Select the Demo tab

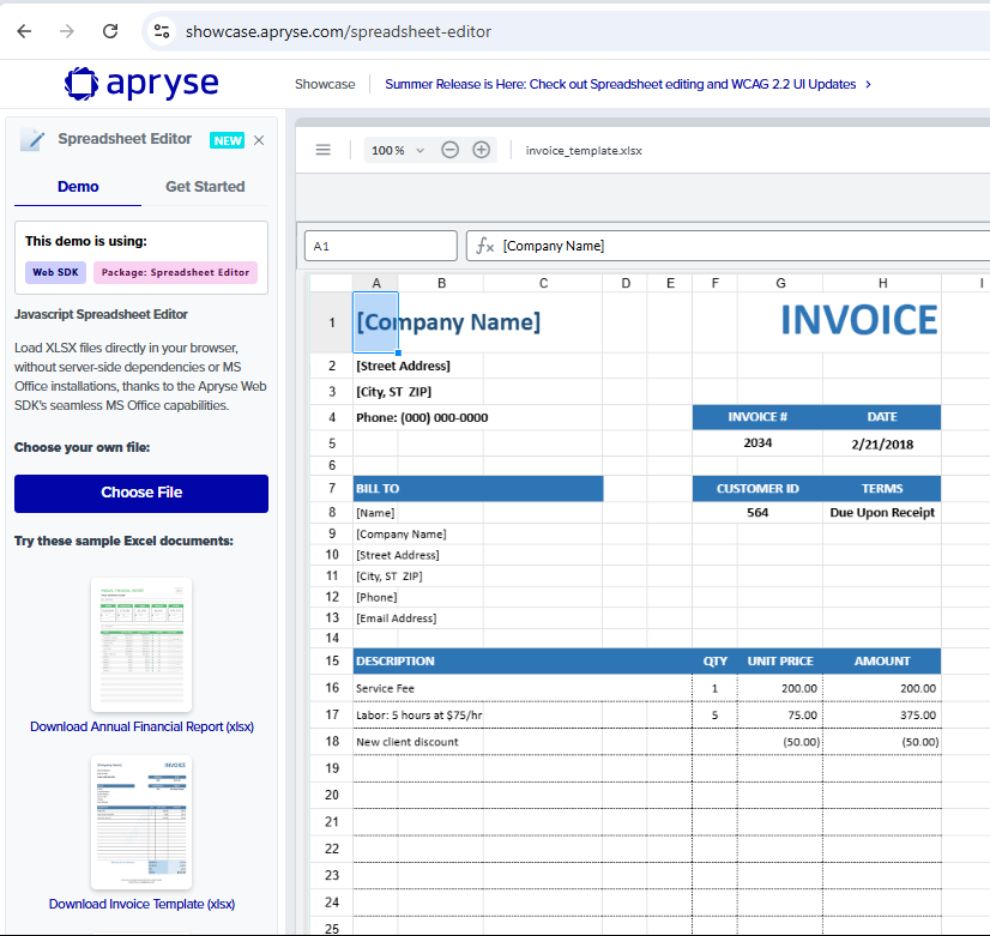[x=78, y=186]
